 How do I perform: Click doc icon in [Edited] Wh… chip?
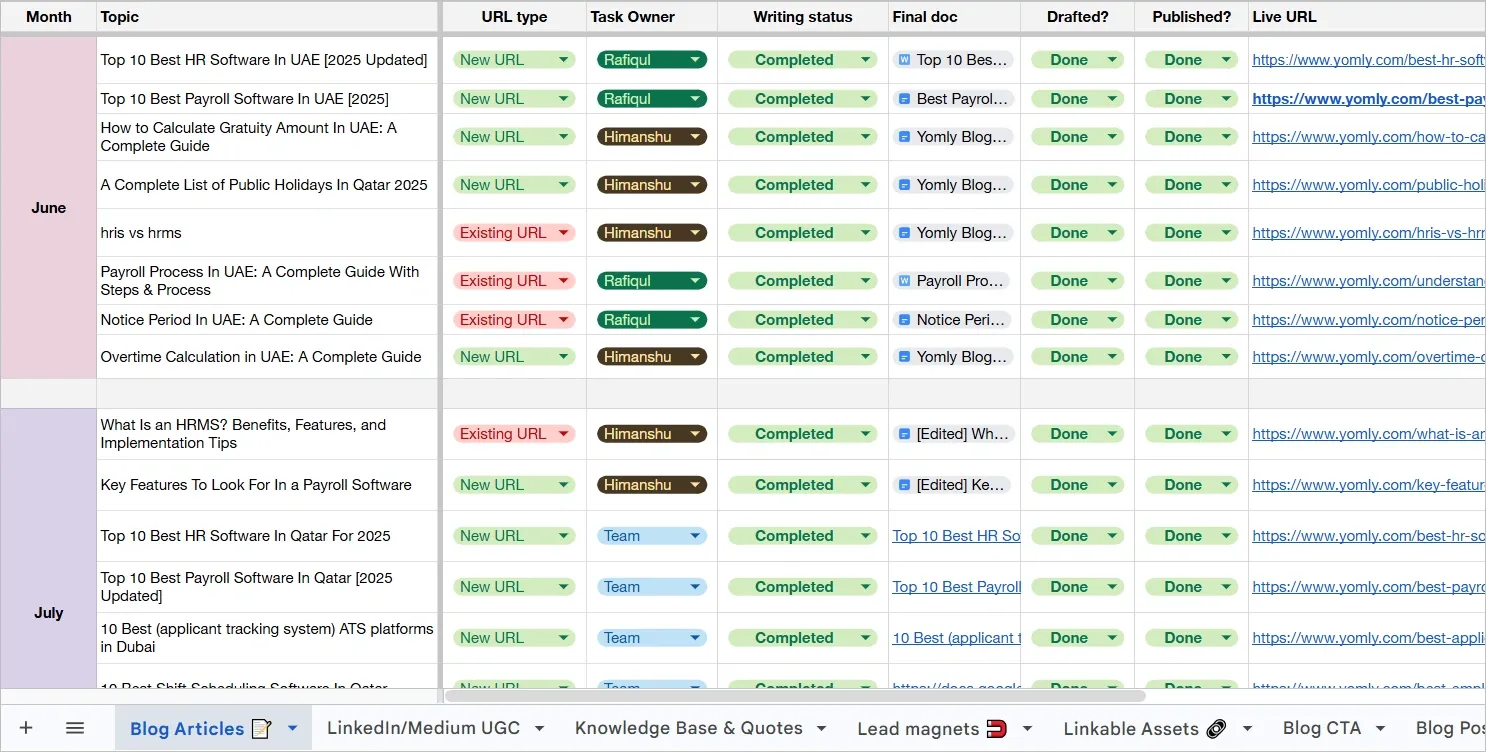904,434
